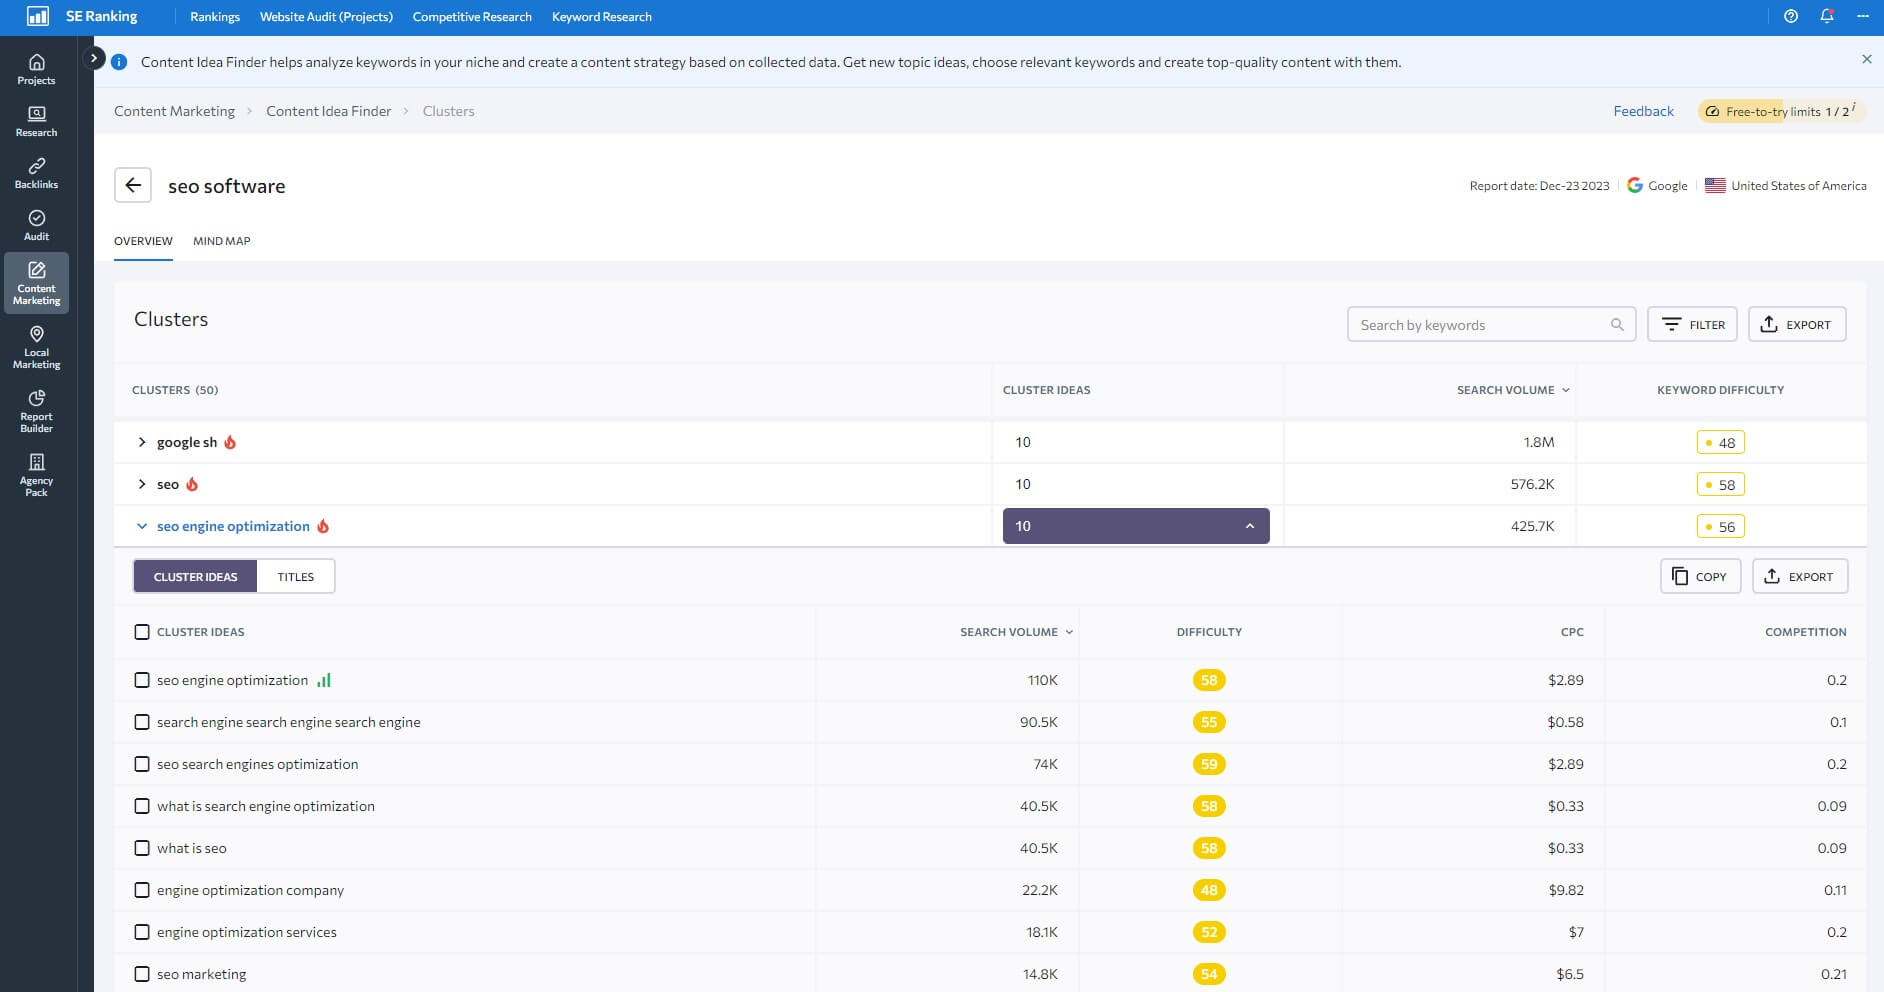Open the three-dots more menu
The image size is (1884, 992).
(1862, 16)
